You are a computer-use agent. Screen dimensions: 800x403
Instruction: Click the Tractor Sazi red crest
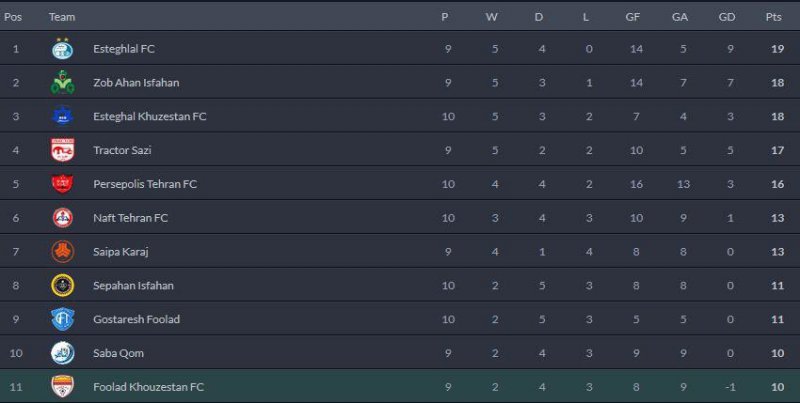(62, 151)
